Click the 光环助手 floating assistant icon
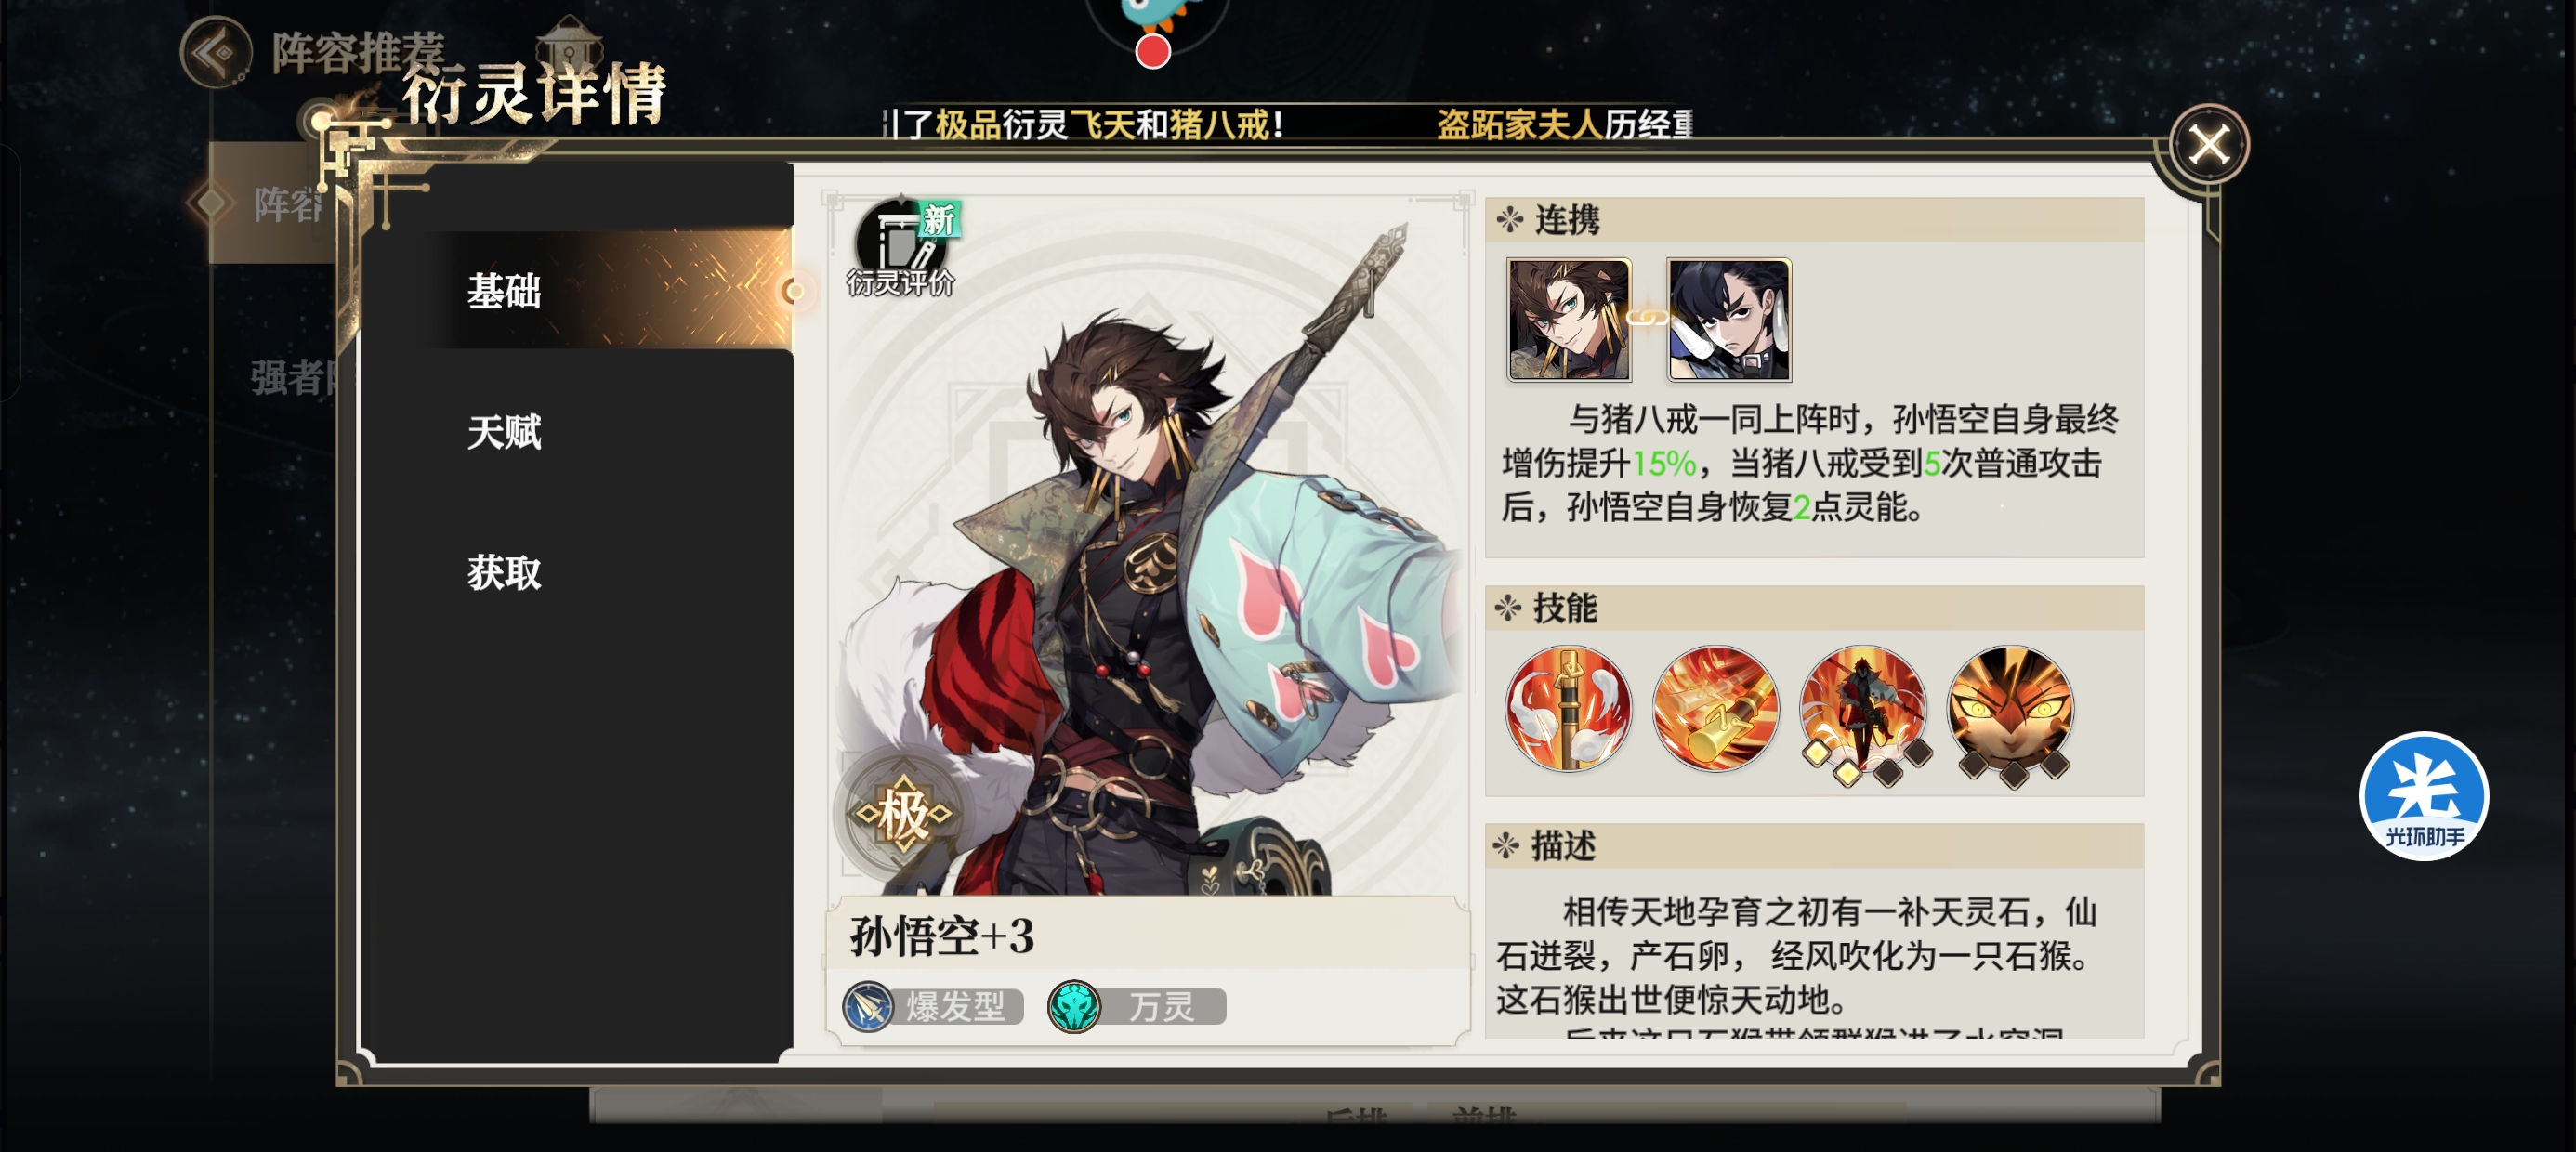Image resolution: width=2576 pixels, height=1152 pixels. tap(2423, 796)
